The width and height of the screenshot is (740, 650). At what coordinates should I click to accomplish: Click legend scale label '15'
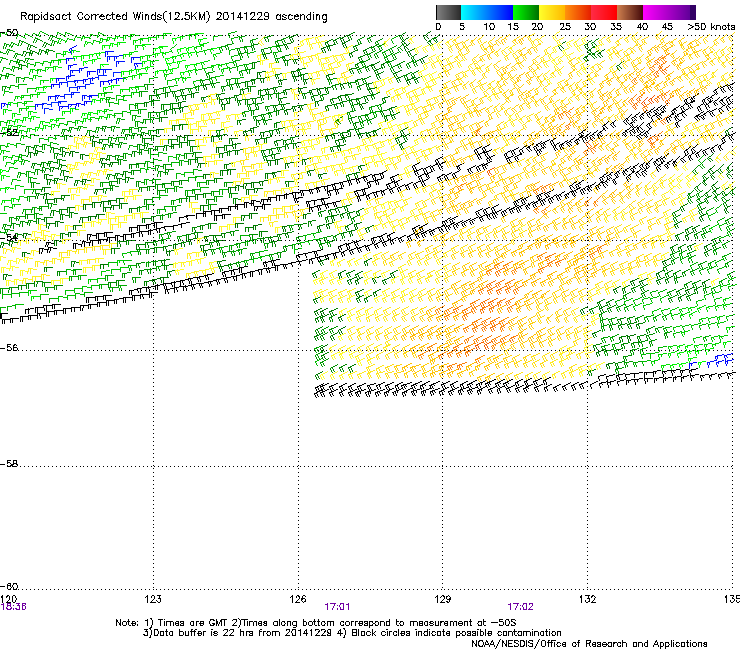(x=513, y=27)
